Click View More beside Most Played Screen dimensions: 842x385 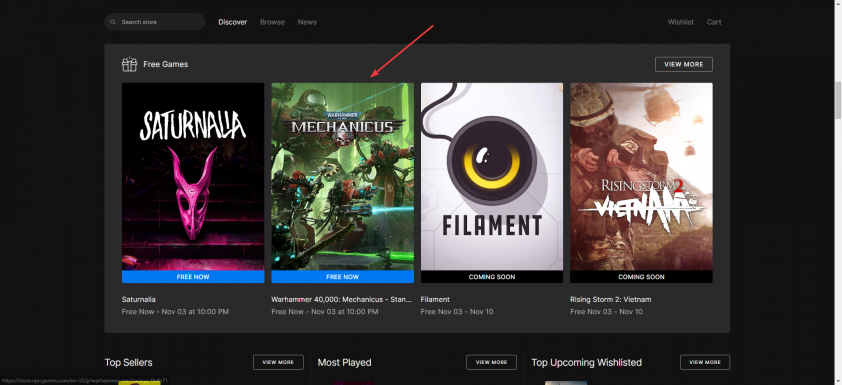tap(491, 362)
